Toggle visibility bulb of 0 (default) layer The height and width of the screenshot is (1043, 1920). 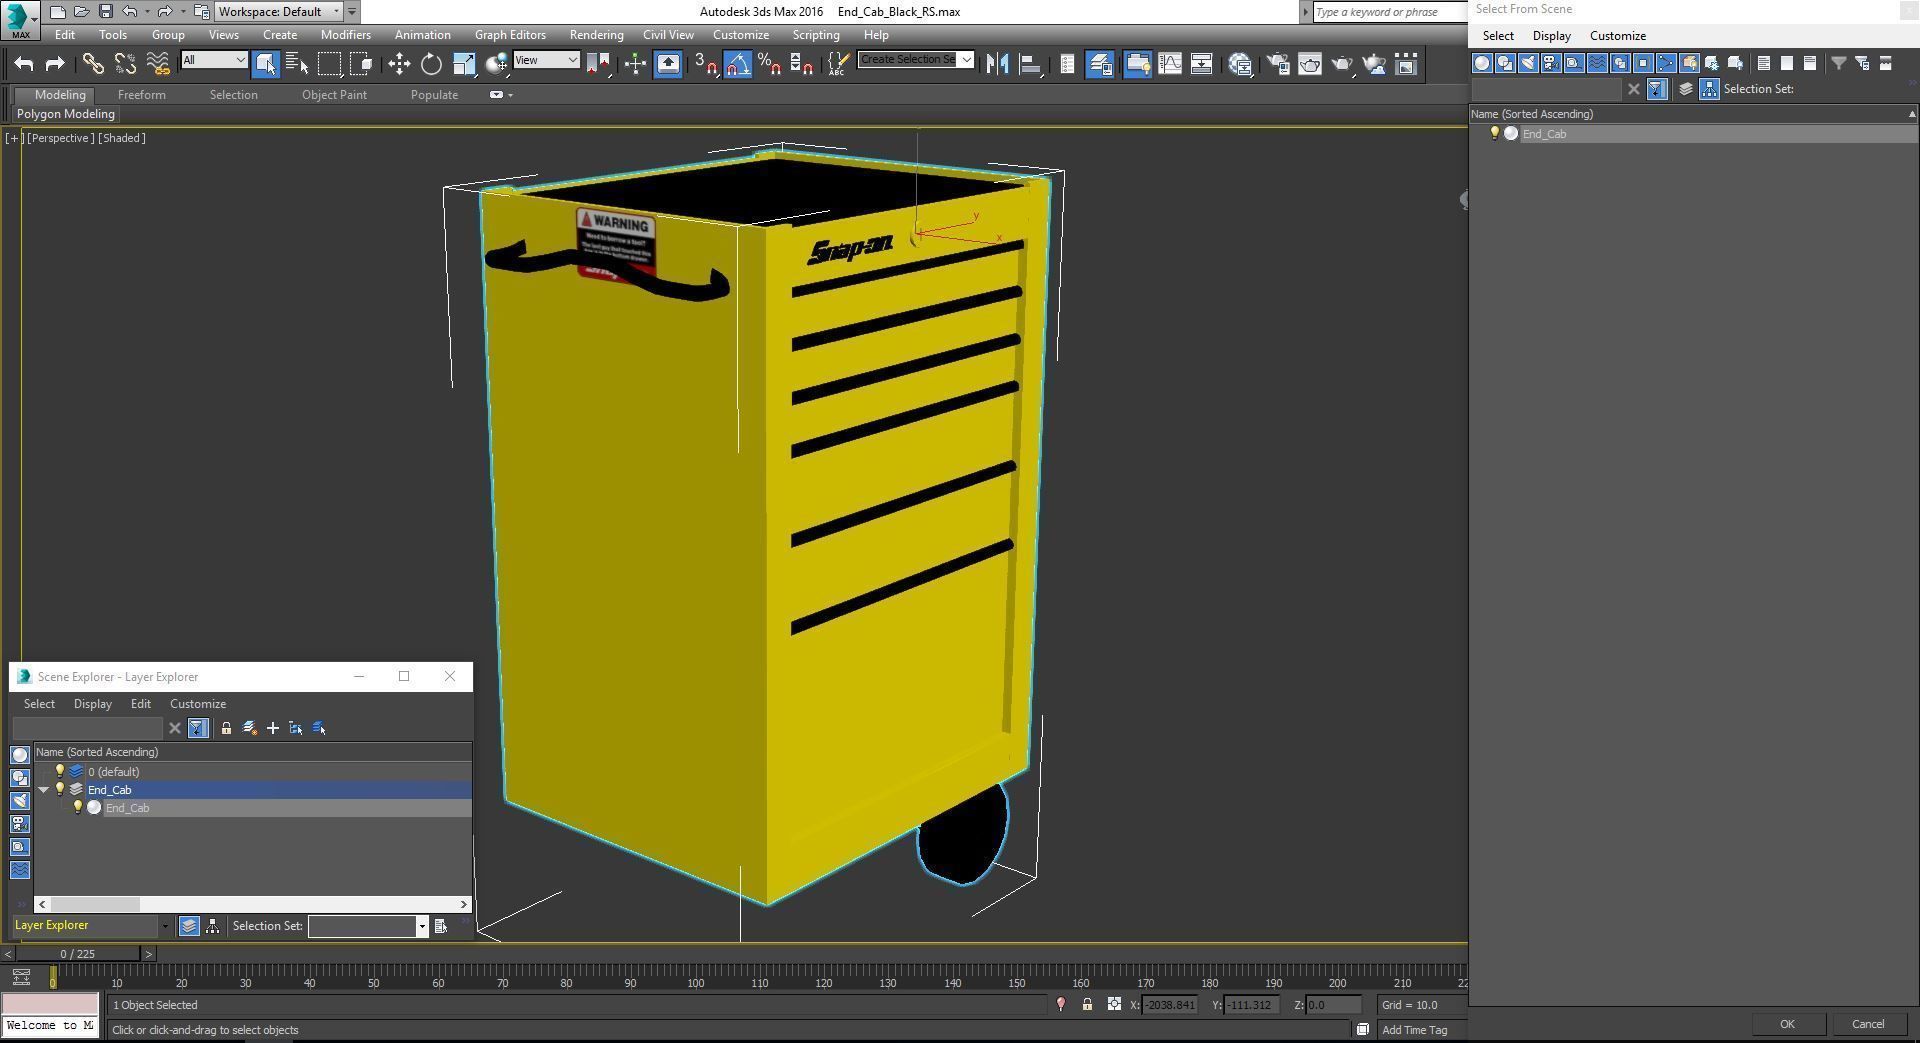click(x=60, y=772)
